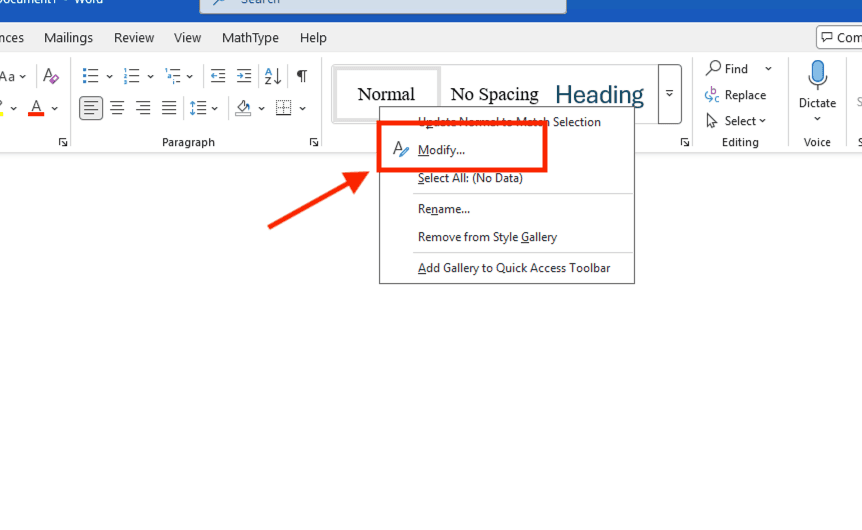Align text to the right
This screenshot has height=530, width=862.
[x=143, y=108]
